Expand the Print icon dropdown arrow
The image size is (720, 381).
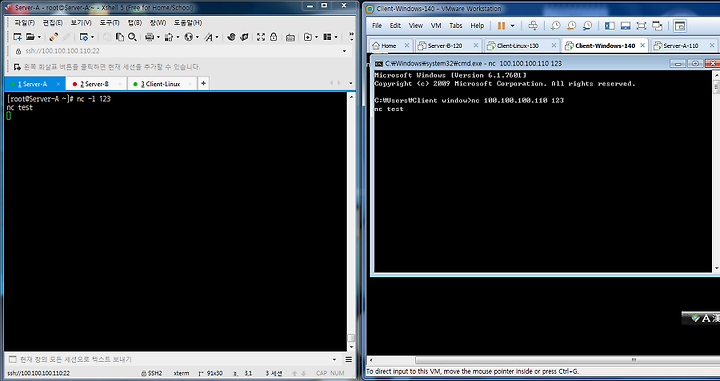click(x=158, y=38)
